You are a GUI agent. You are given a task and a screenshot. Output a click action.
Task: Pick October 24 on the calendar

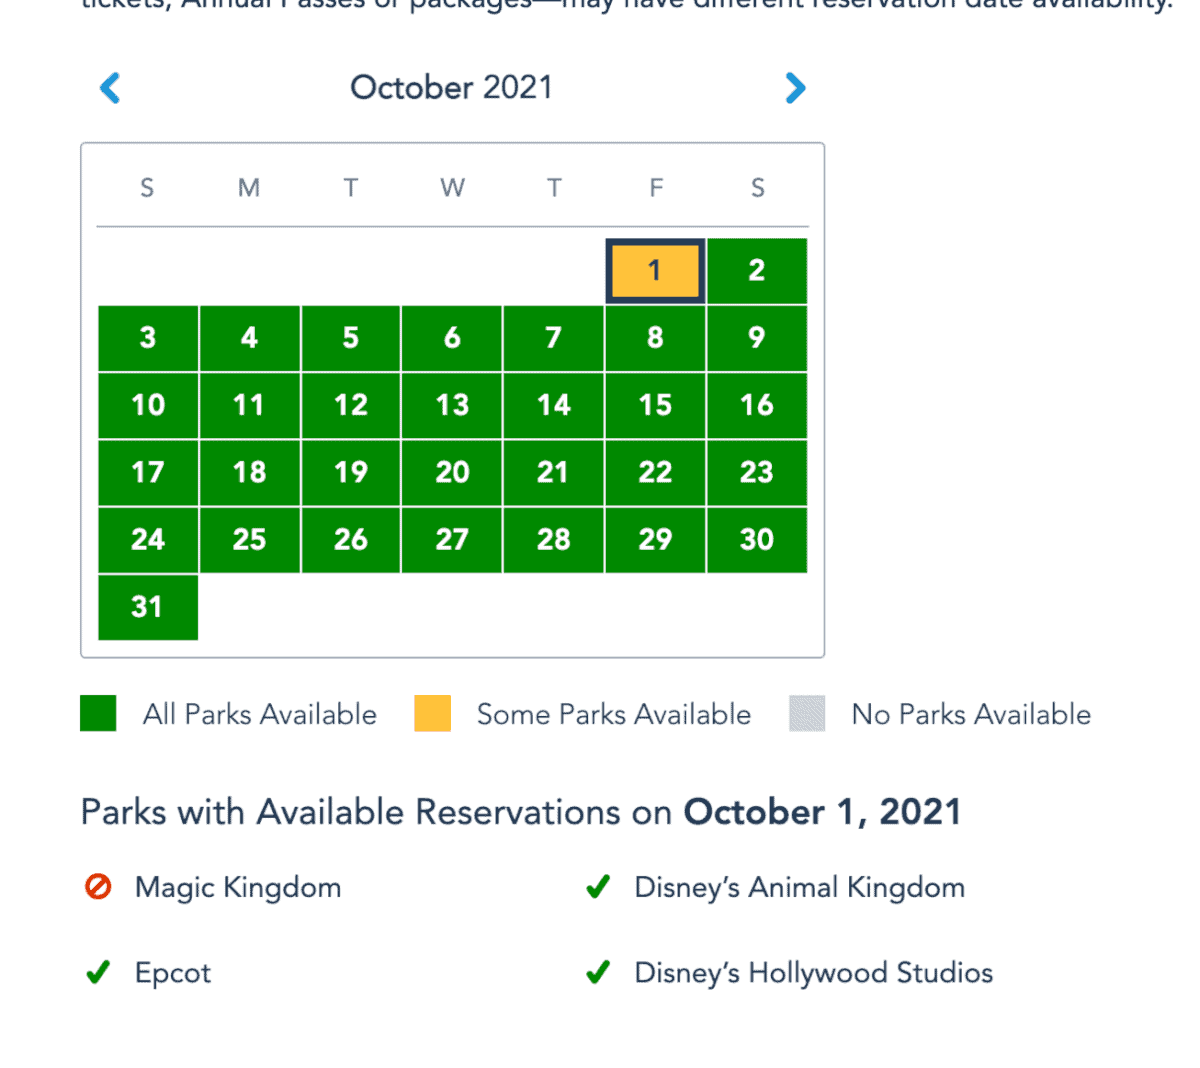pyautogui.click(x=147, y=539)
